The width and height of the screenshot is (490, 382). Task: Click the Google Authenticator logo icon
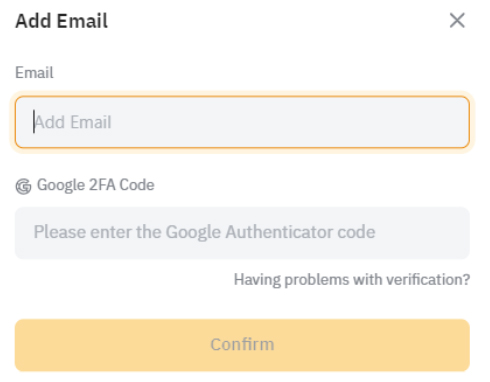23,186
